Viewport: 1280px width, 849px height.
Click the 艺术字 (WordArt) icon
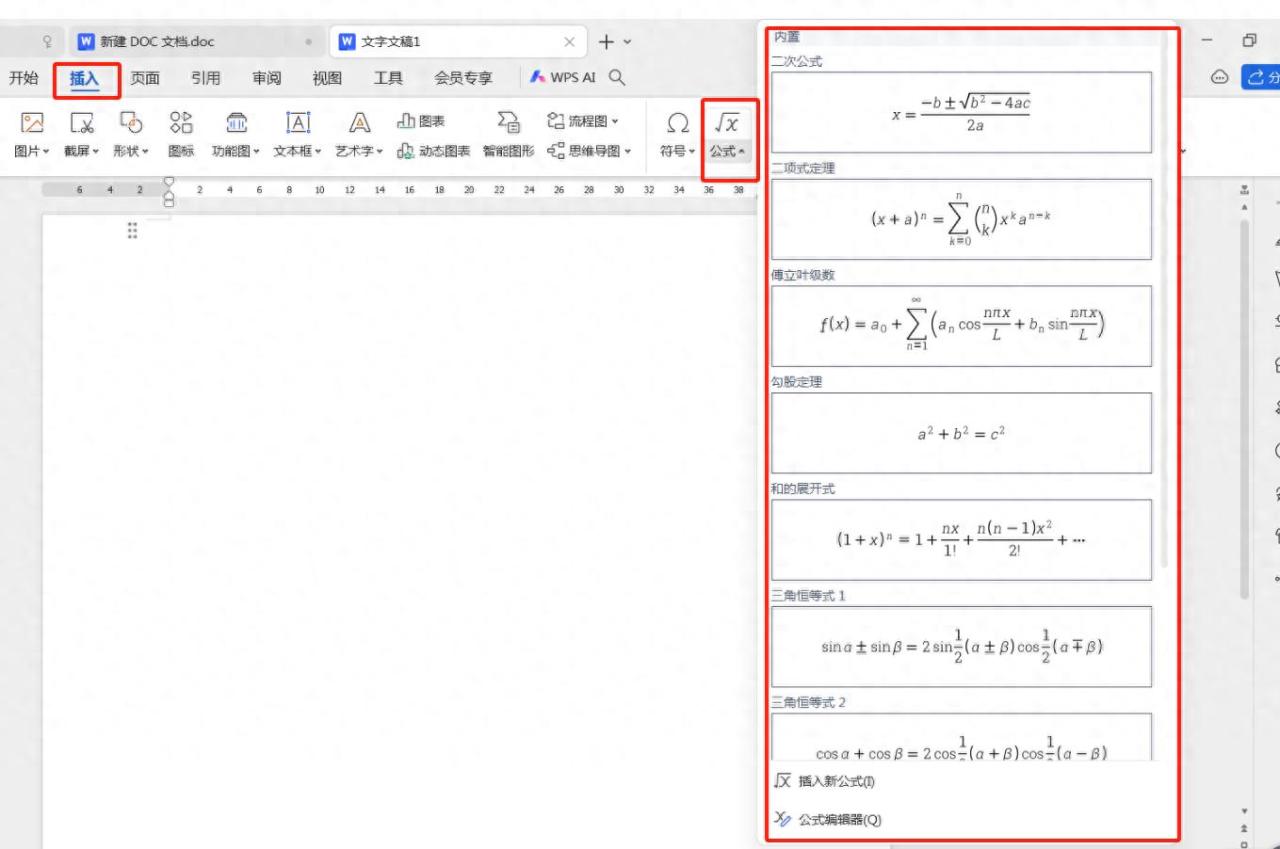tap(358, 124)
